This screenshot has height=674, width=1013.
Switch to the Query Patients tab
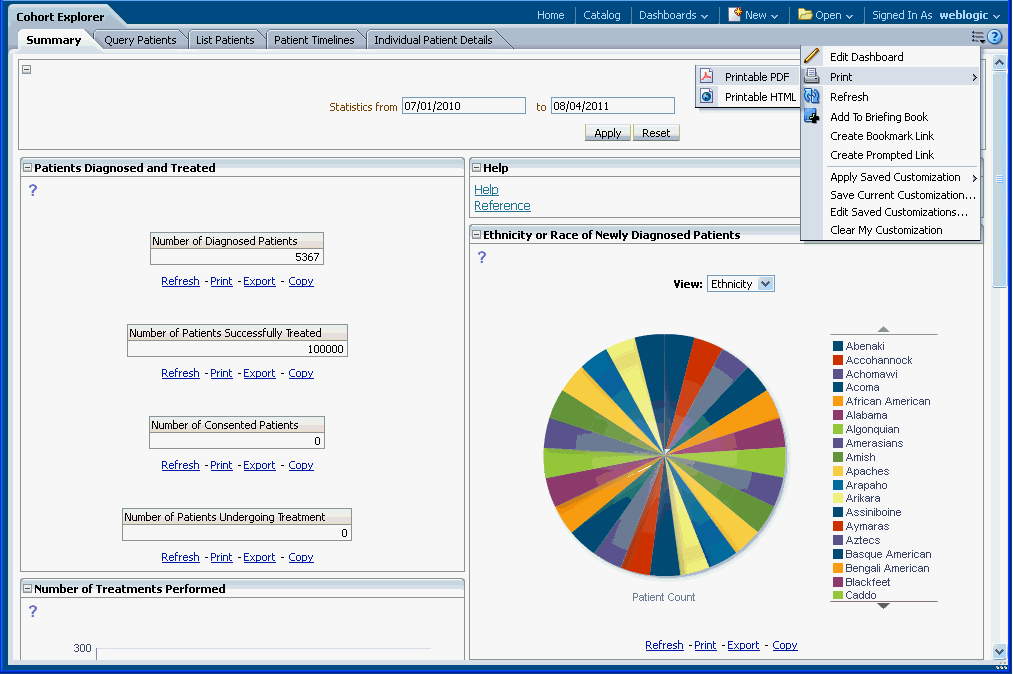140,40
